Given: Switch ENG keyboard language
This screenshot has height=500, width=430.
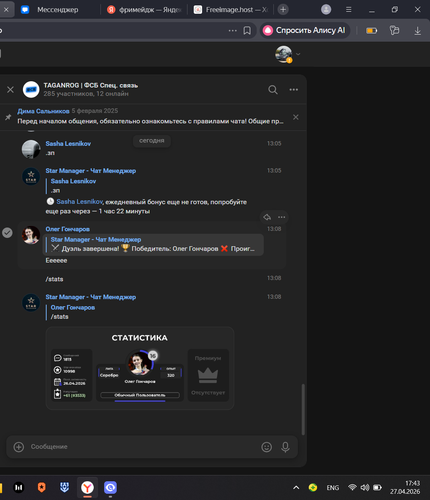Looking at the screenshot, I should (x=333, y=488).
